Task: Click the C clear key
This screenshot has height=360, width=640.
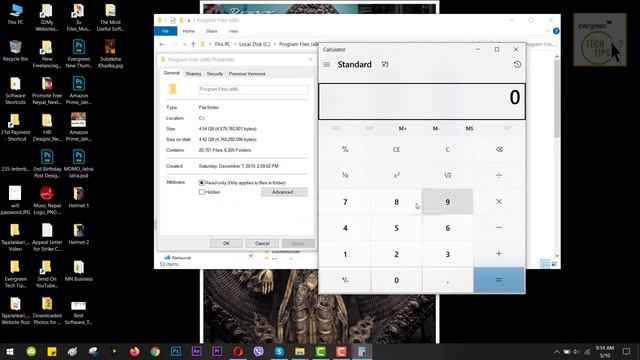Action: (x=447, y=149)
